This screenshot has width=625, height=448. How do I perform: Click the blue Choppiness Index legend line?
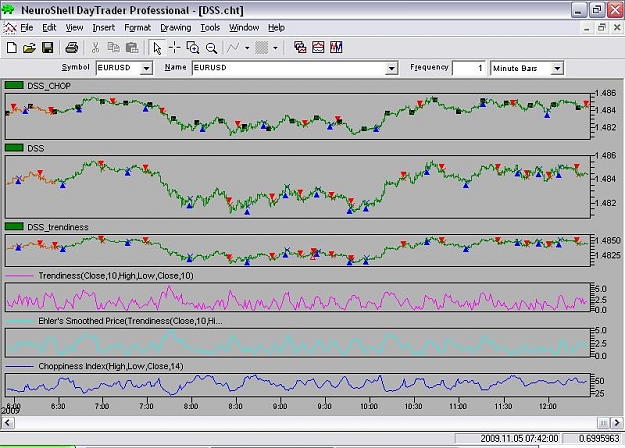20,366
